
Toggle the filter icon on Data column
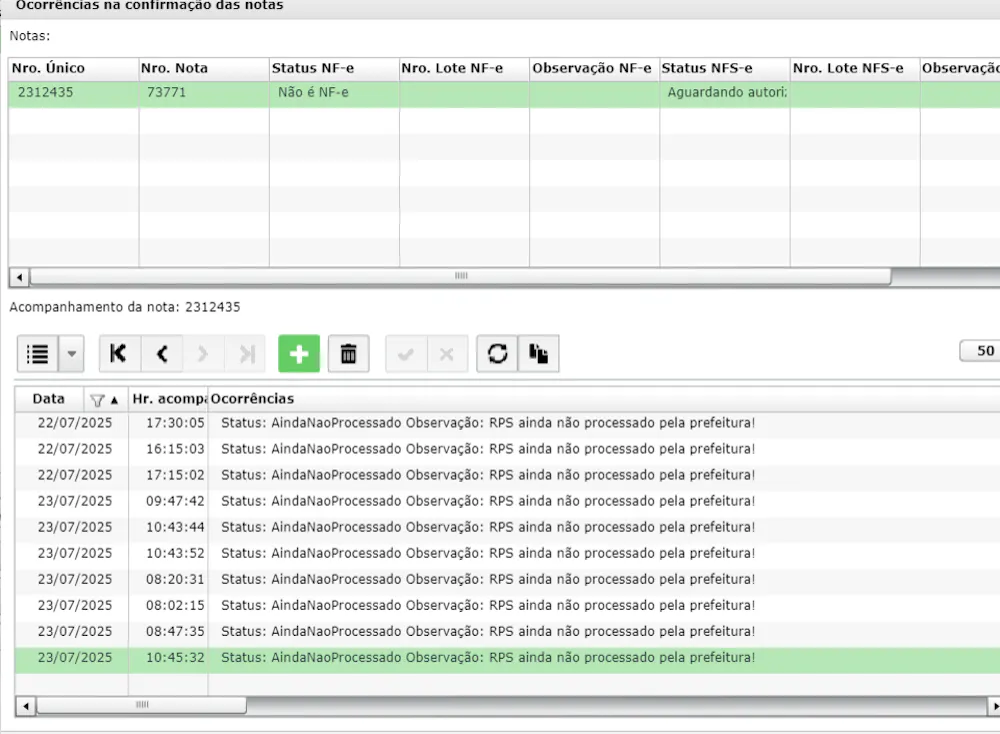(x=97, y=400)
